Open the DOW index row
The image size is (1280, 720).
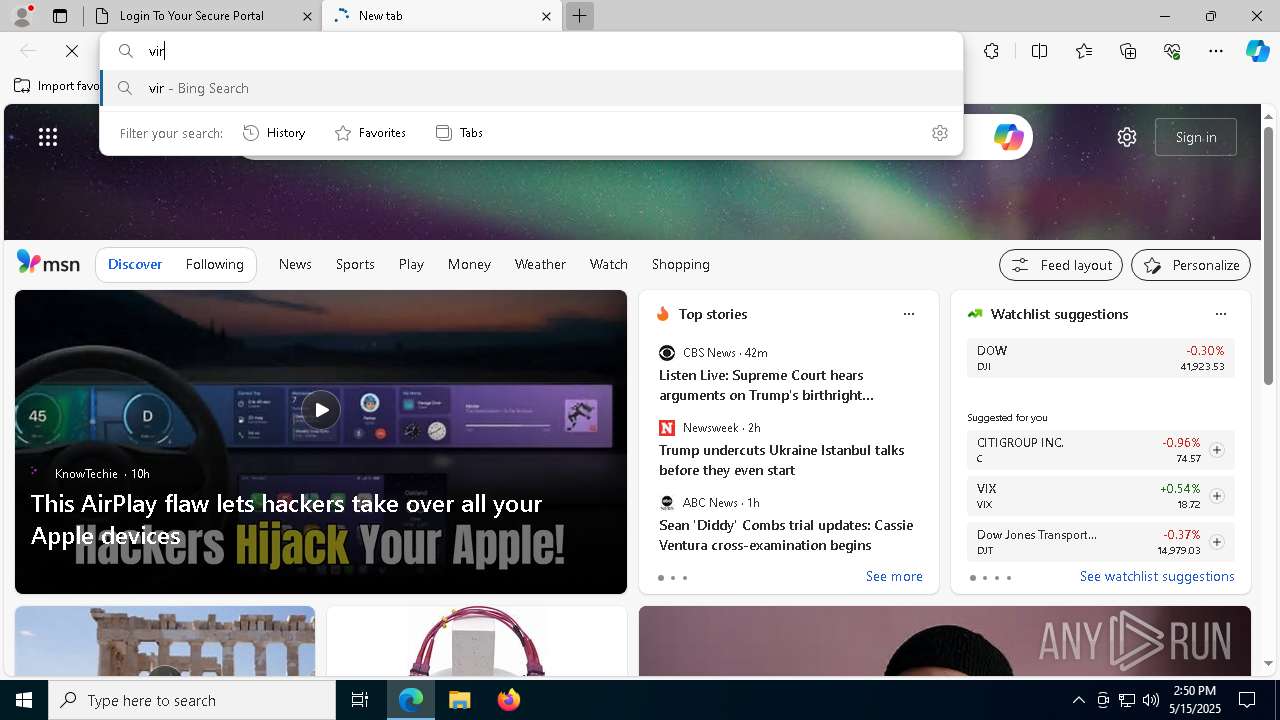[1101, 358]
